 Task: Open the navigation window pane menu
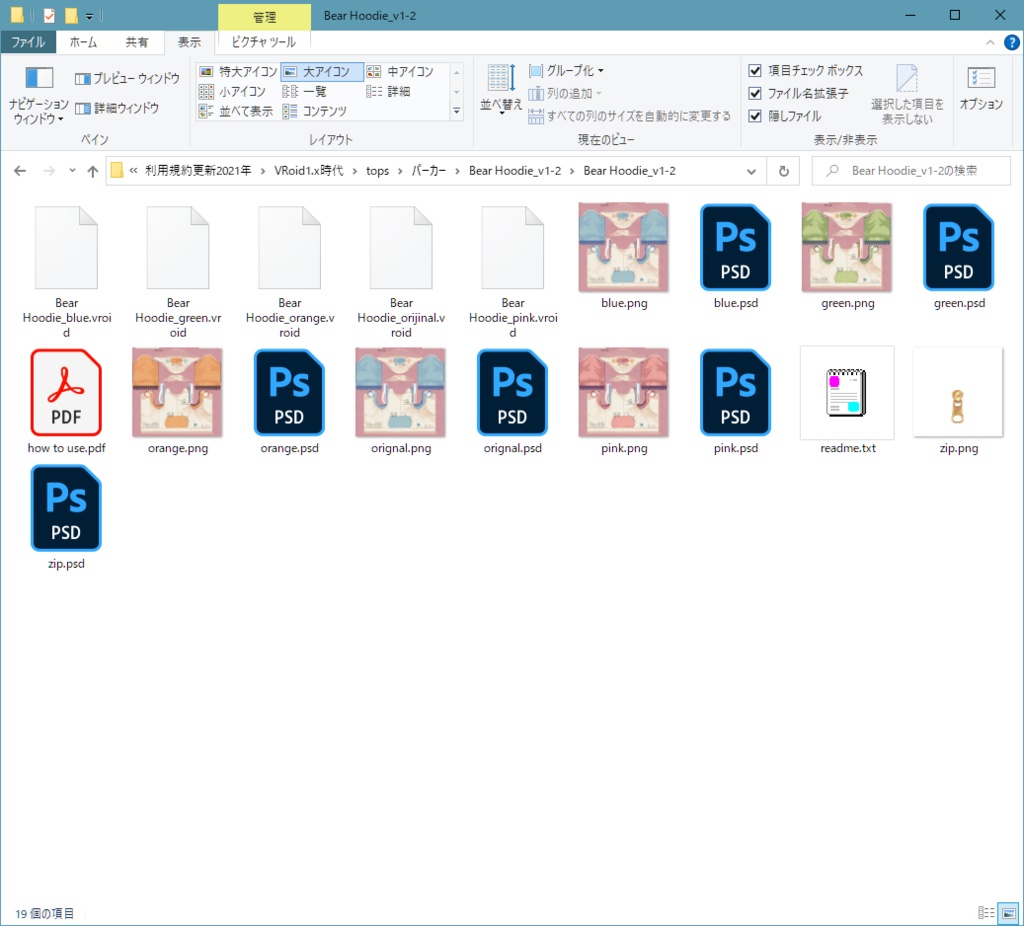(39, 96)
